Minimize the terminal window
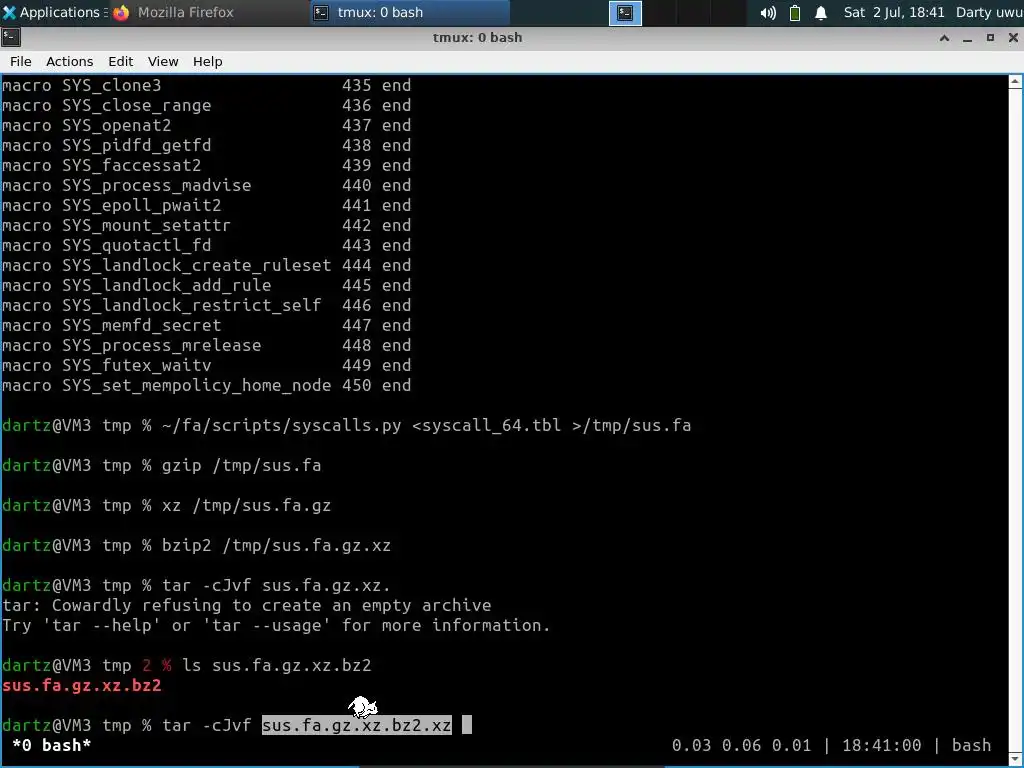This screenshot has height=768, width=1024. (x=967, y=38)
